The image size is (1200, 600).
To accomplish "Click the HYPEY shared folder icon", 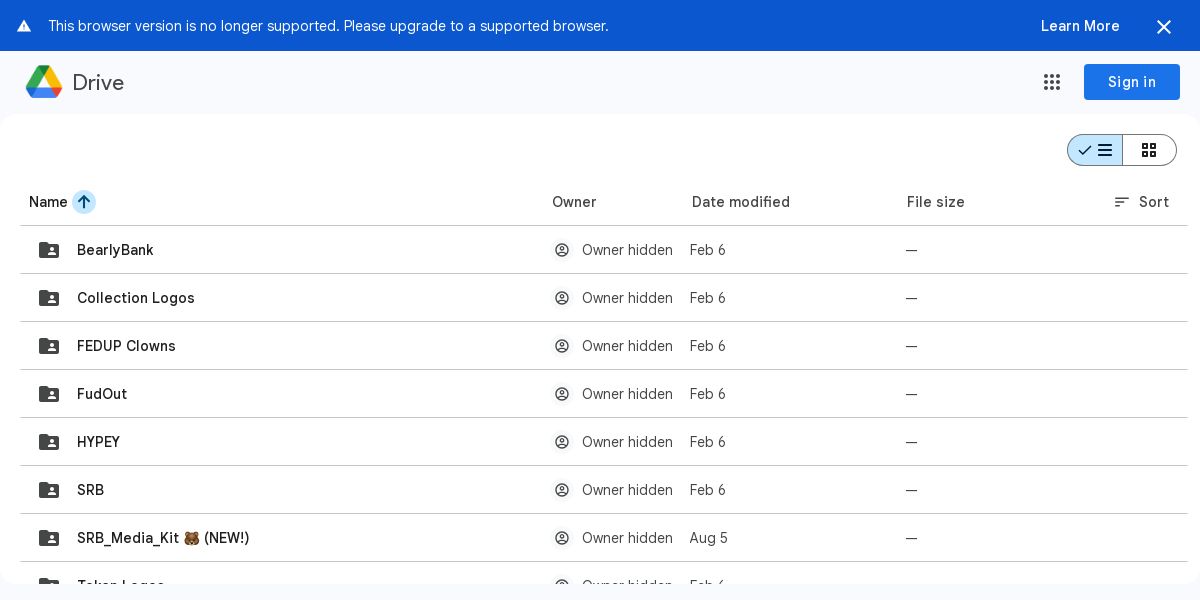I will pyautogui.click(x=49, y=442).
